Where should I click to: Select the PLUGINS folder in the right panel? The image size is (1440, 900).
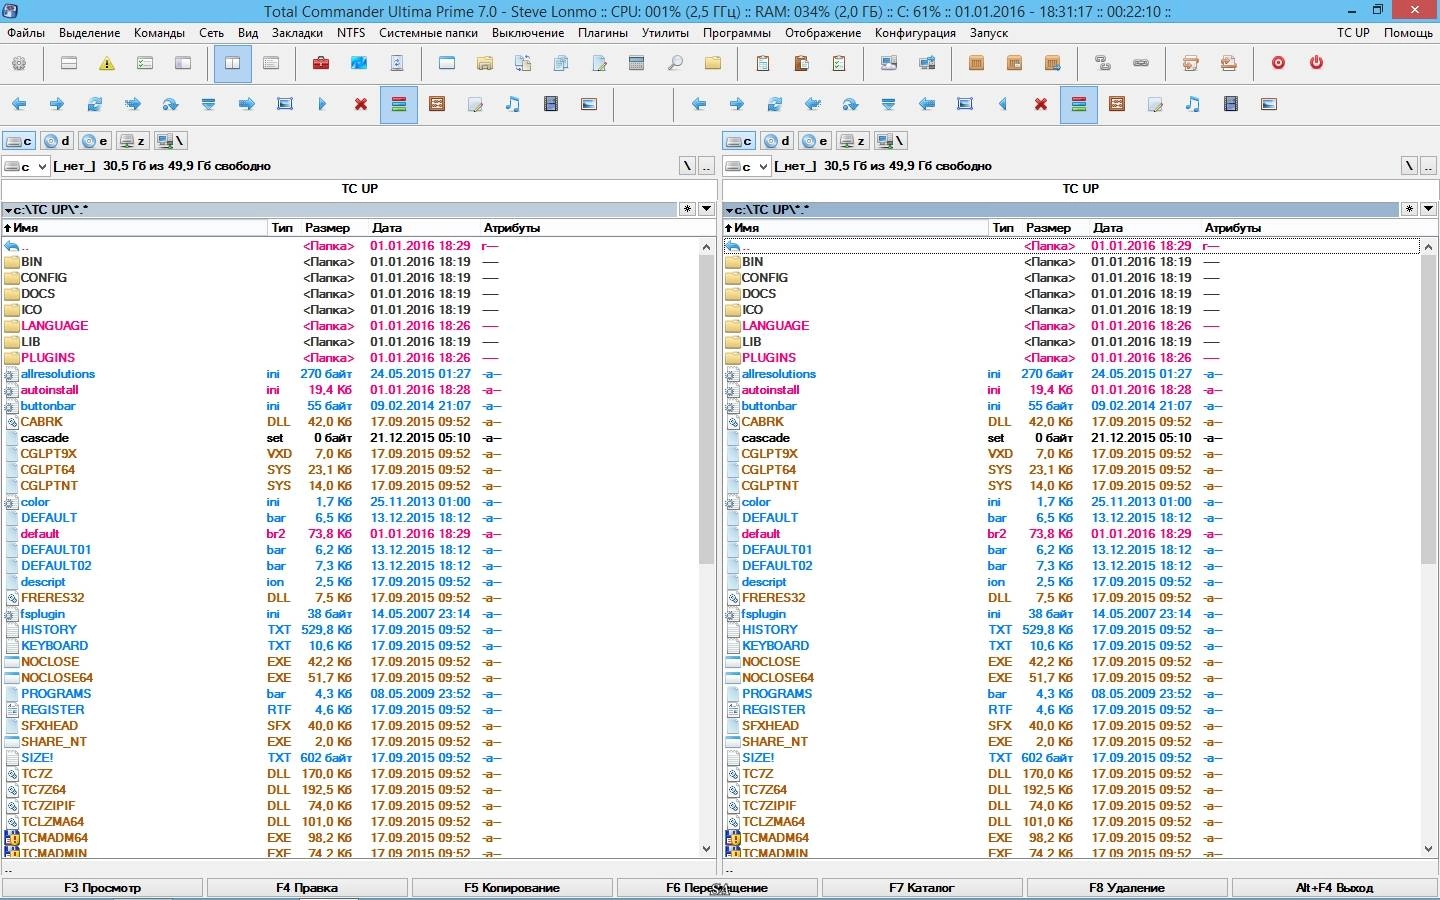(x=769, y=358)
